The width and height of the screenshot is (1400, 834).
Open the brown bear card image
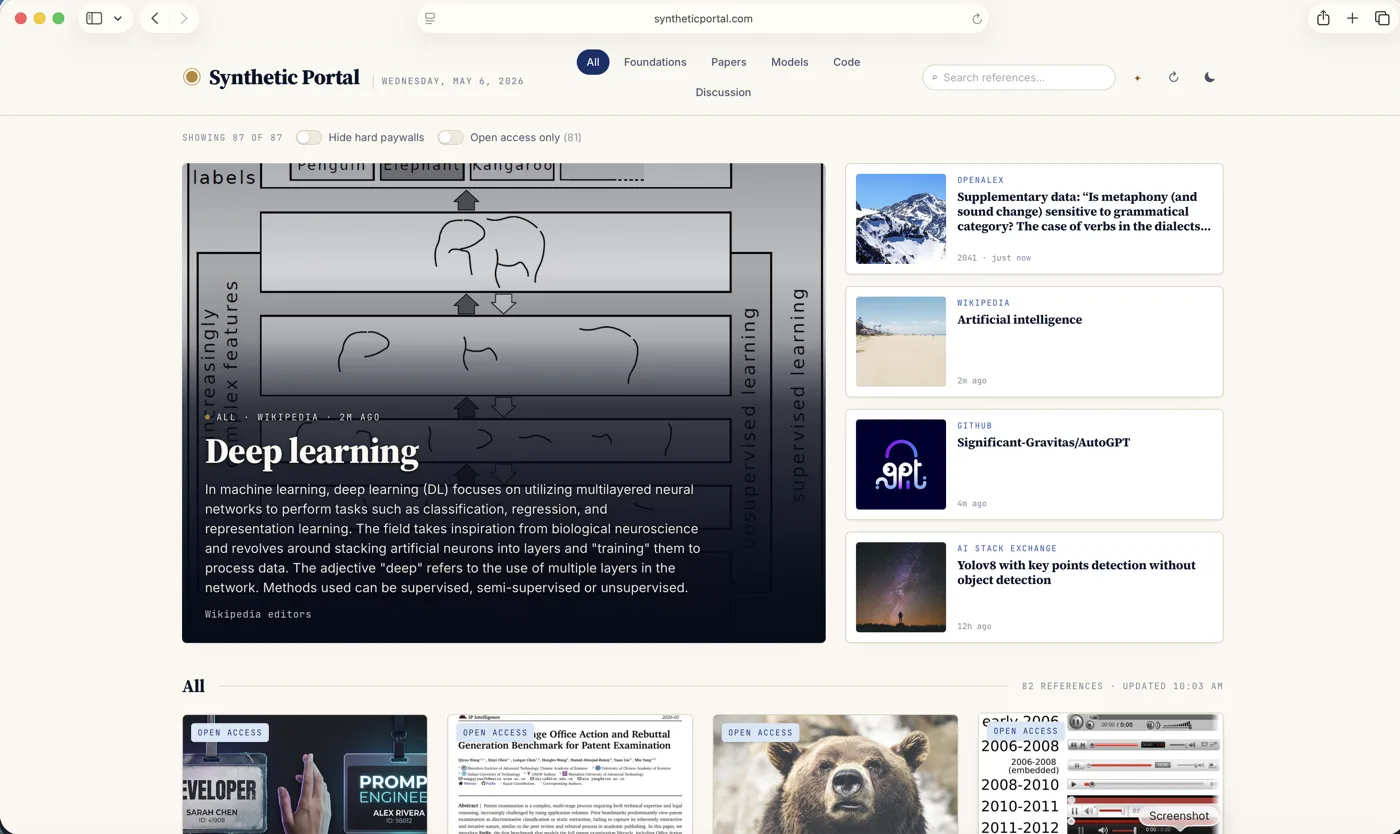coord(835,774)
